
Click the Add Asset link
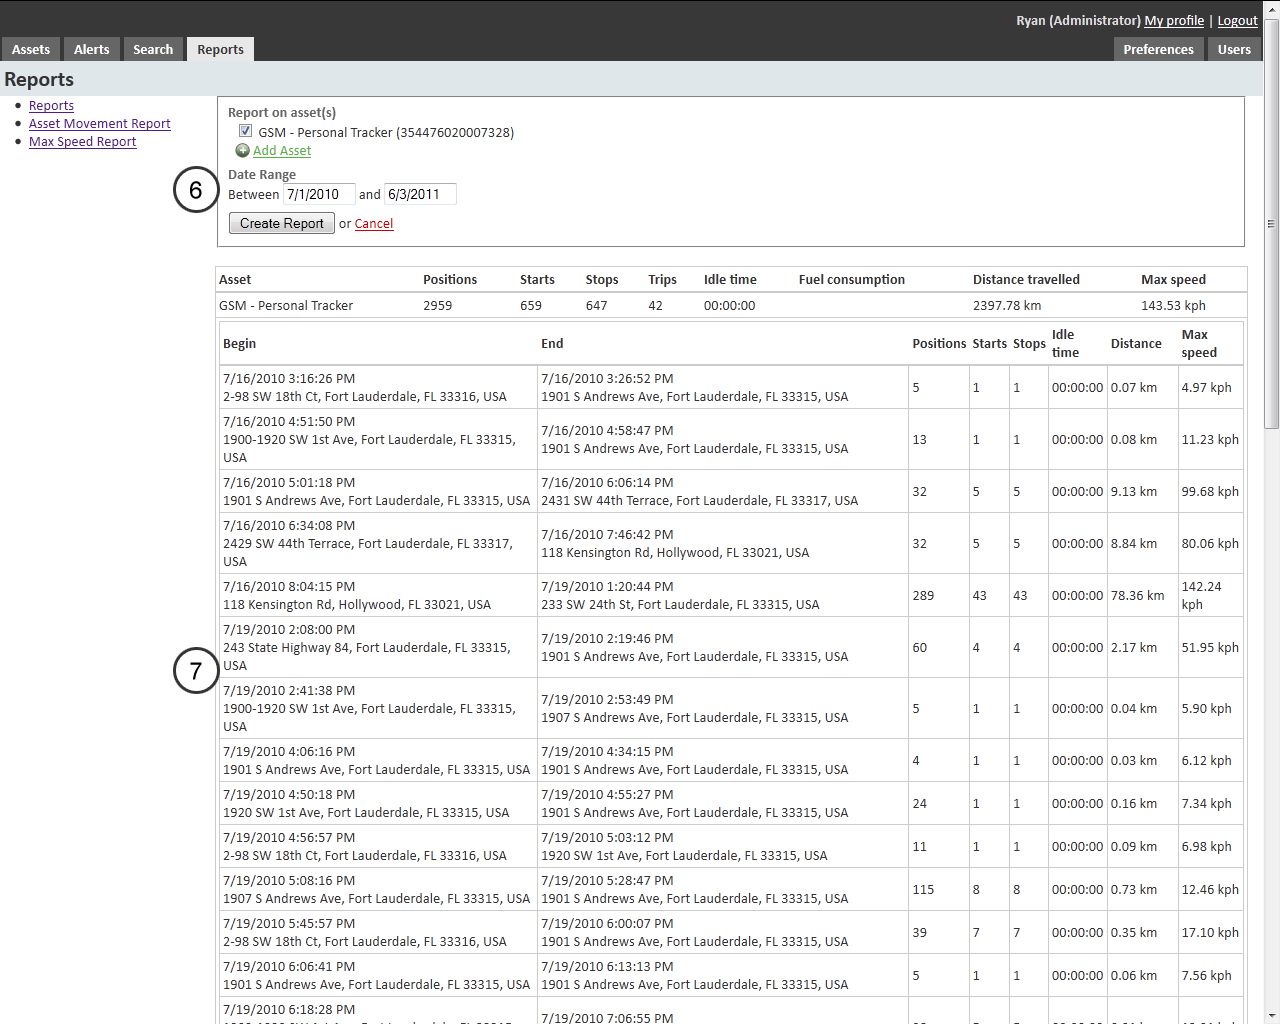[282, 150]
